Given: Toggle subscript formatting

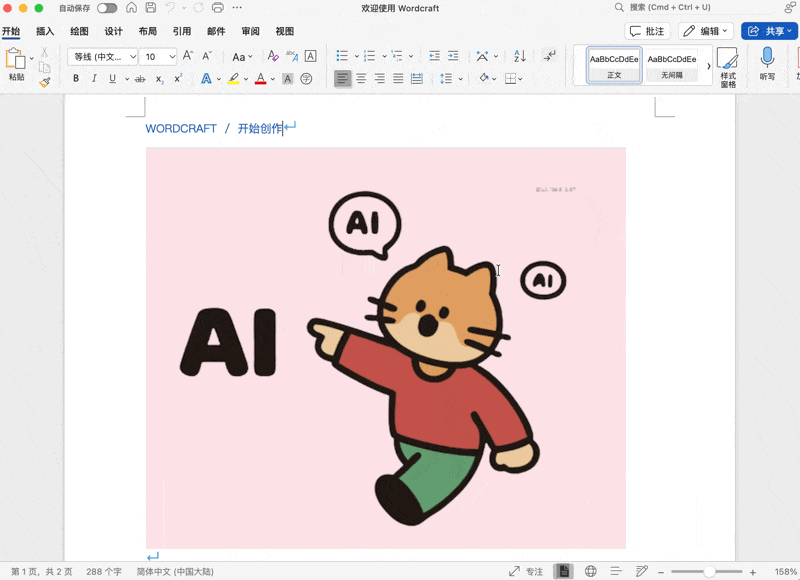Looking at the screenshot, I should point(160,79).
